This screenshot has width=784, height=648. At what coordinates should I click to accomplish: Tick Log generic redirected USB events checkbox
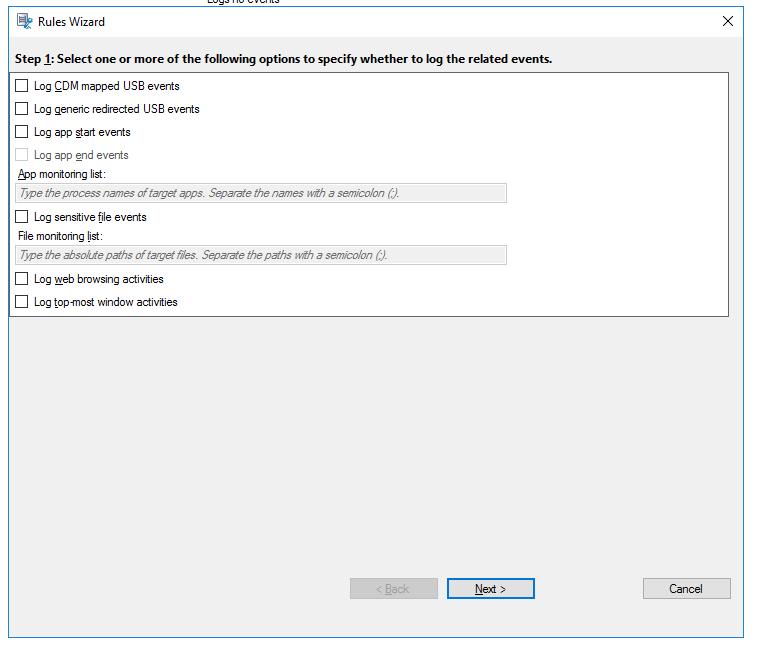tap(22, 109)
